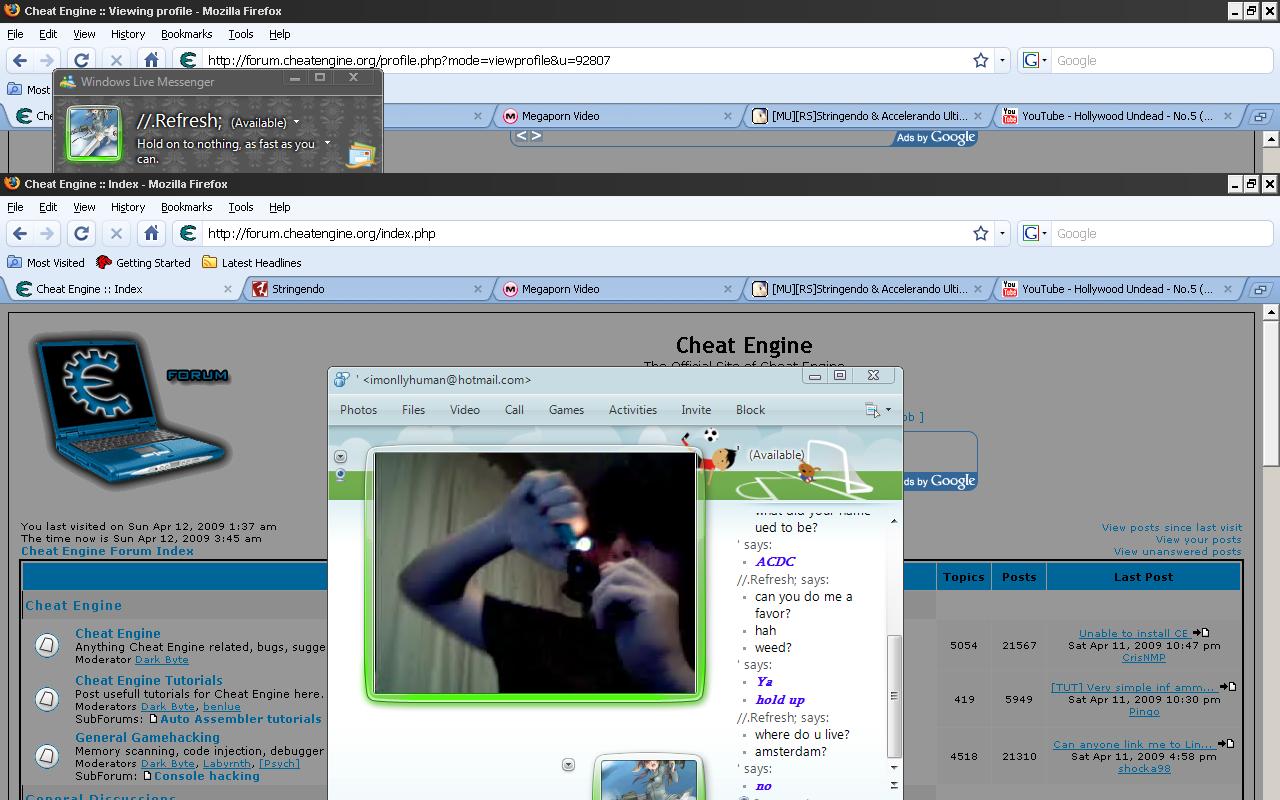Image resolution: width=1280 pixels, height=800 pixels.
Task: Open the General Gamehacking forum link
Action: click(147, 738)
